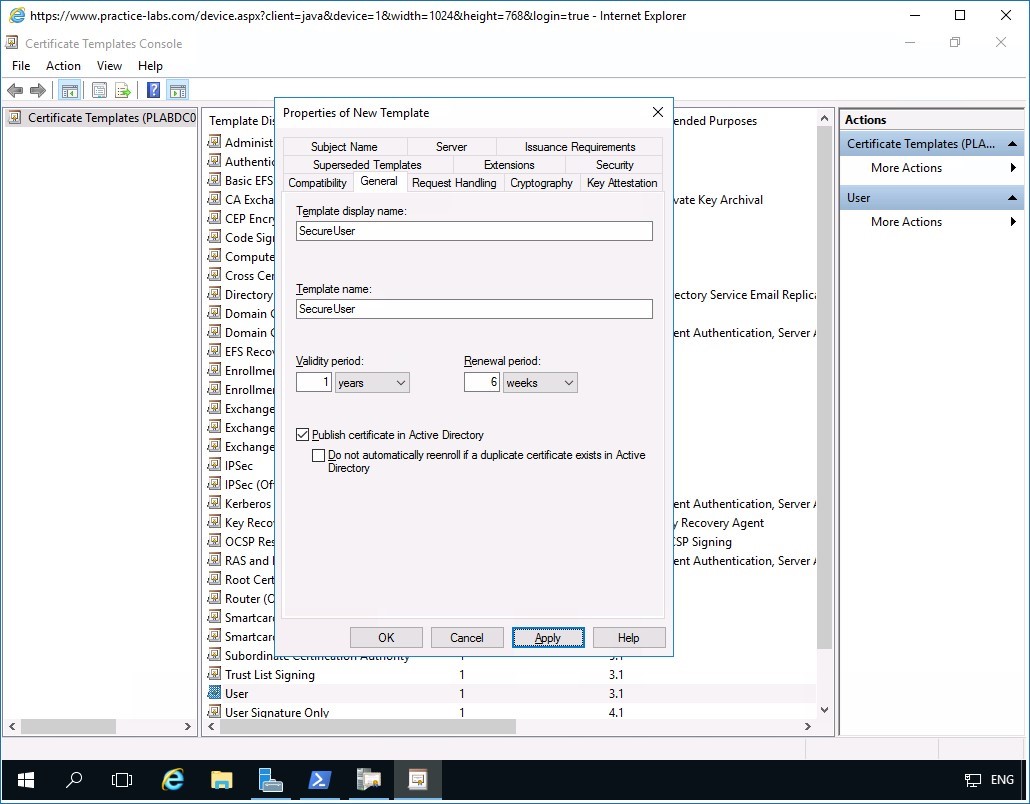The image size is (1030, 804).
Task: Toggle the Show/Hide Action Pane icon
Action: click(177, 90)
